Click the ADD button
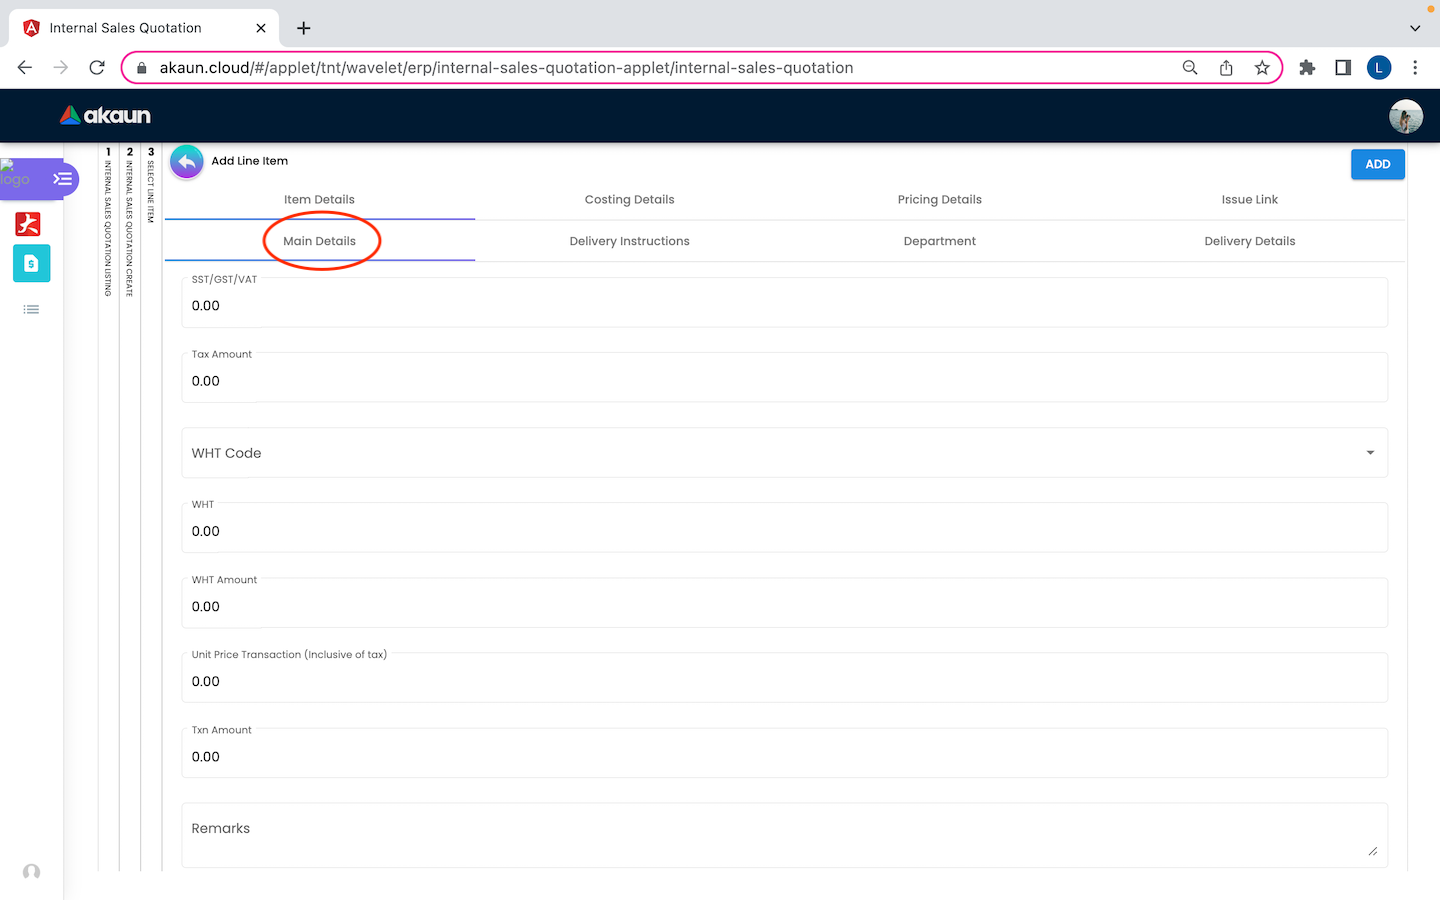1440x900 pixels. [x=1378, y=164]
